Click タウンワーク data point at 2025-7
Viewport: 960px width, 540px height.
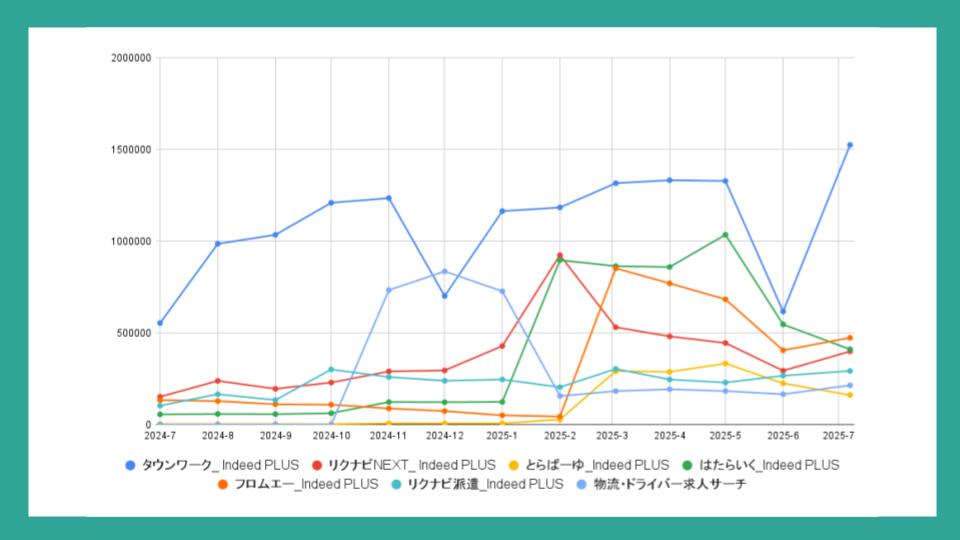tap(850, 145)
